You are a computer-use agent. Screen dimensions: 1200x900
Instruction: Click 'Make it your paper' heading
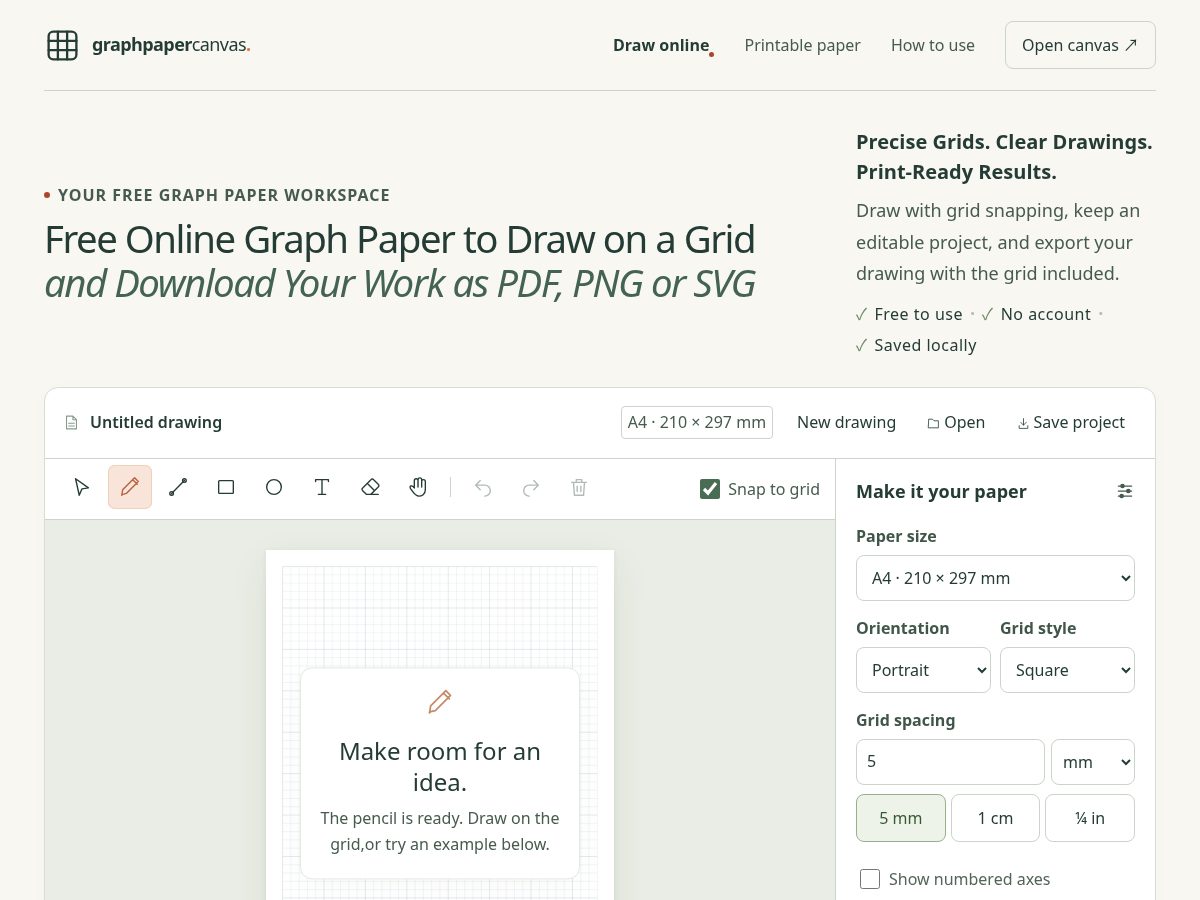pos(941,491)
